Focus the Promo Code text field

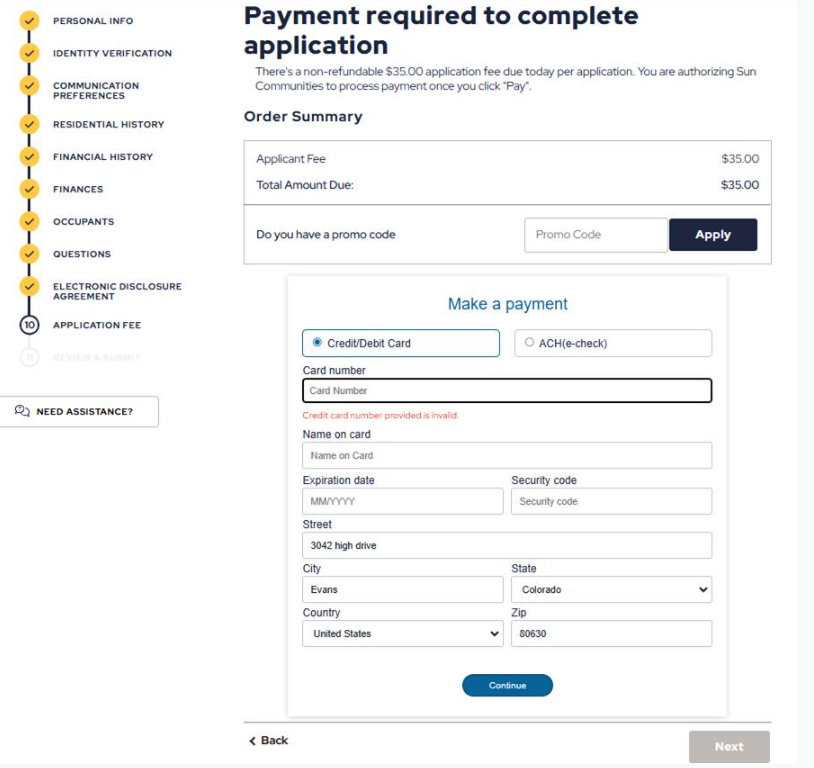[596, 235]
